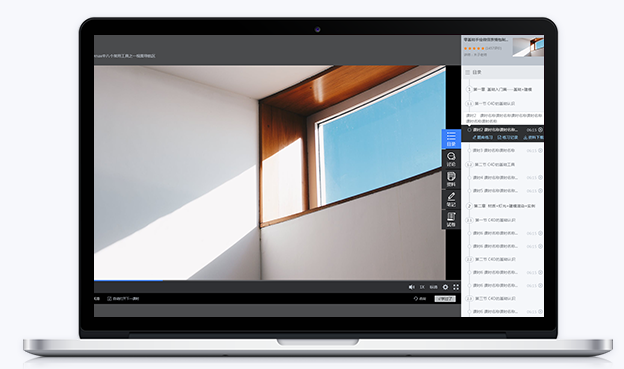The image size is (624, 369).
Task: Open the 笔记 notes pencil icon
Action: click(451, 199)
